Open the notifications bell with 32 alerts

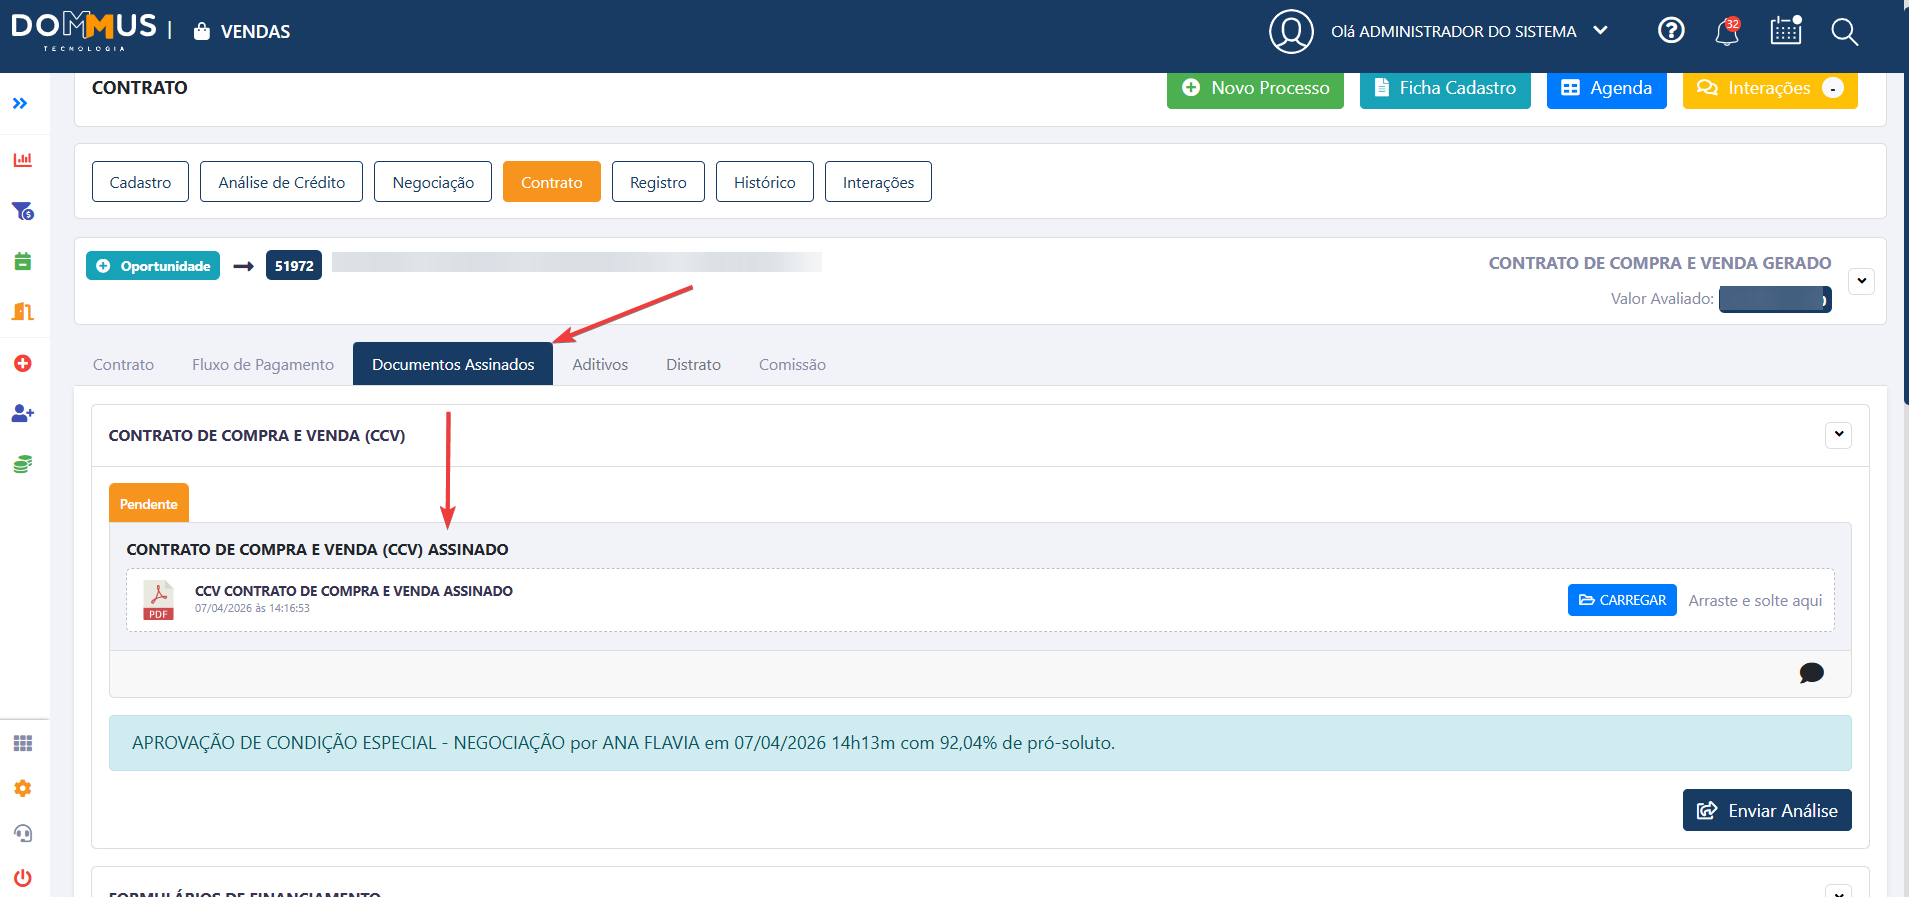click(x=1726, y=32)
